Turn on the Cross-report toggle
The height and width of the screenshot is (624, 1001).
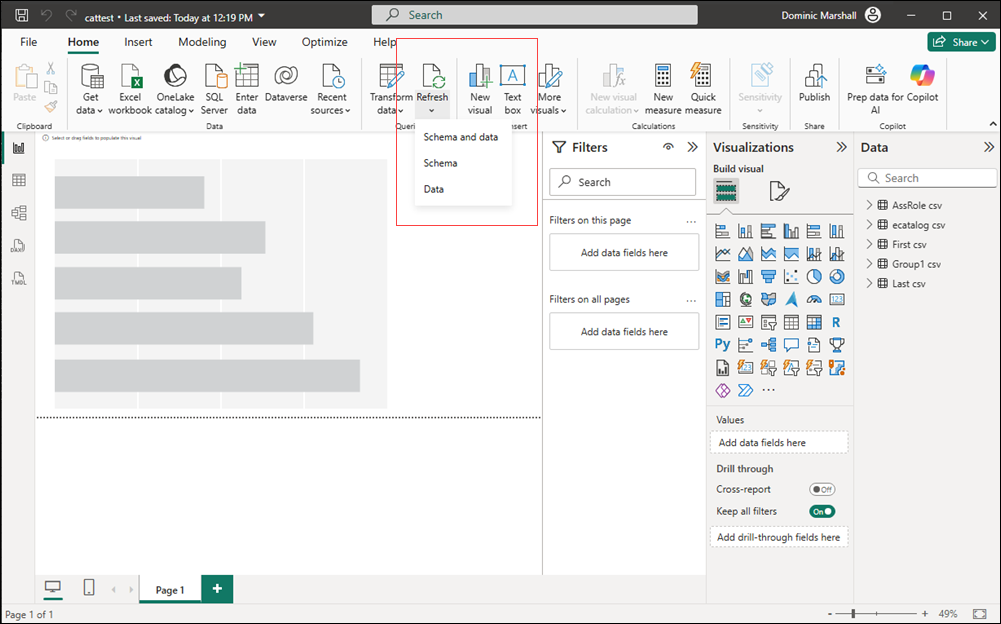click(822, 490)
